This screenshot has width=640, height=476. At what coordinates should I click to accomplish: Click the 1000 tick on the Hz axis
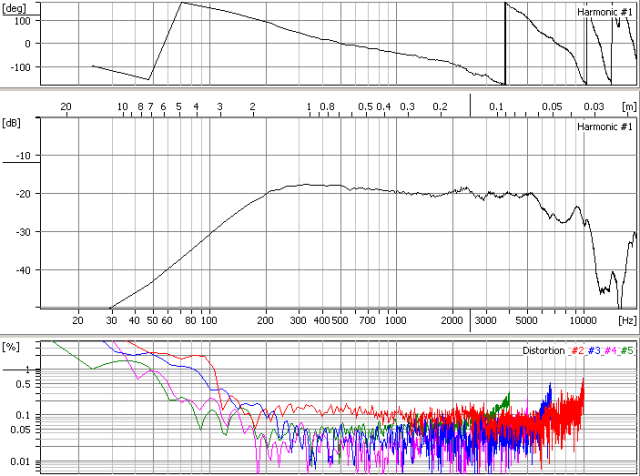point(395,321)
